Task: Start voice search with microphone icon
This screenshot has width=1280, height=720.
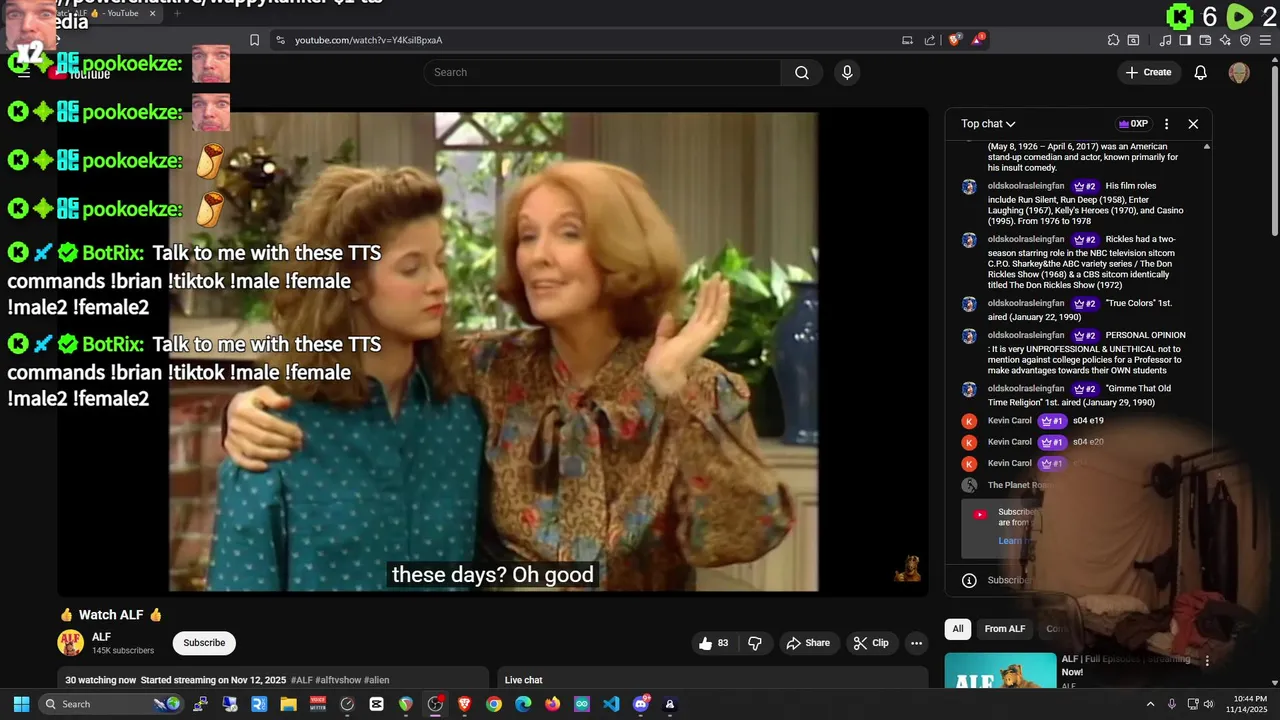Action: point(847,72)
